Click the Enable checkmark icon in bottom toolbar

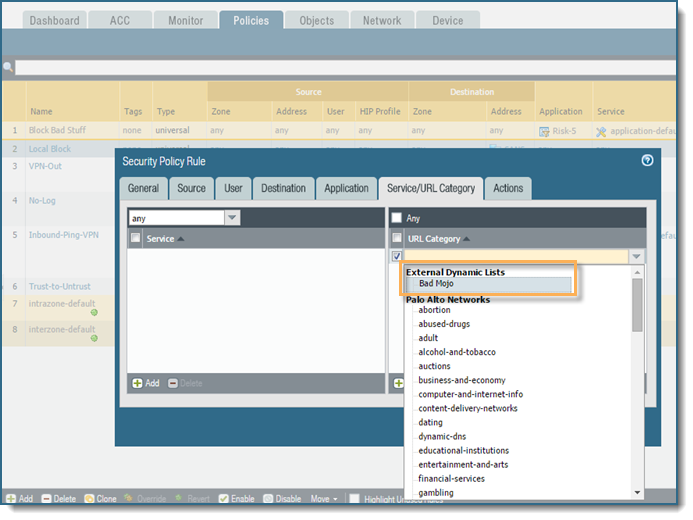224,498
